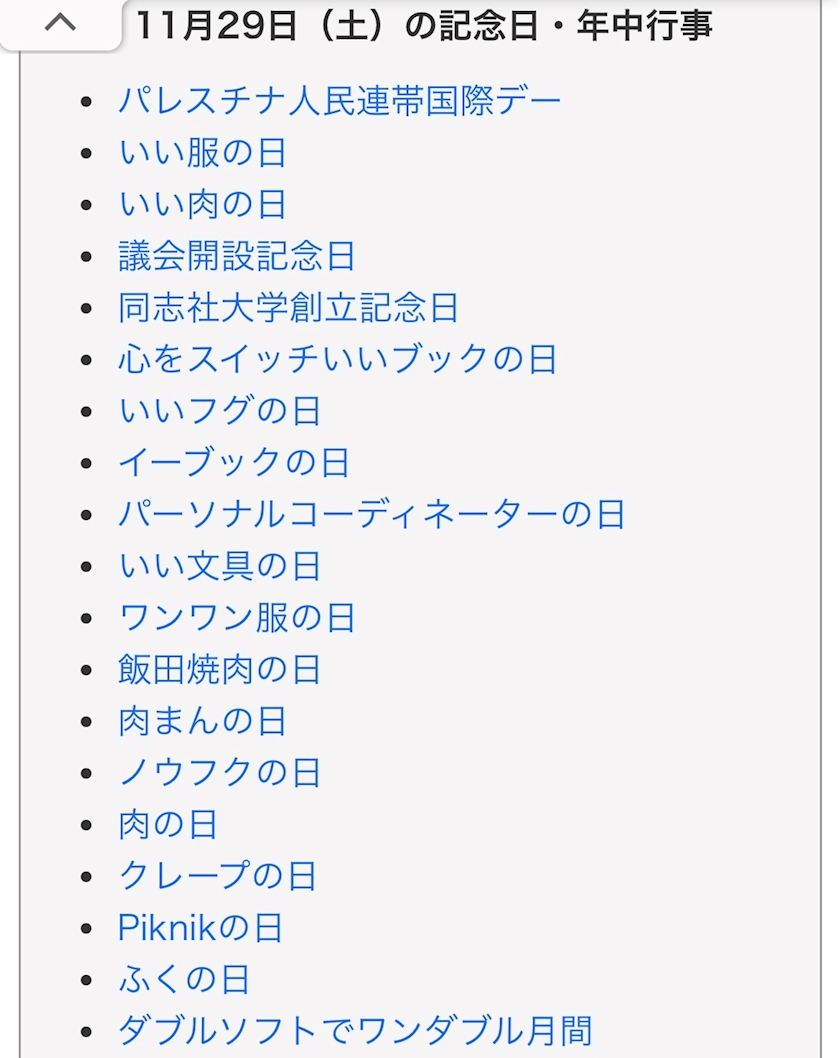Screen dimensions: 840x1058
Task: Visit the ワンワン服の日 entry
Action: [236, 618]
